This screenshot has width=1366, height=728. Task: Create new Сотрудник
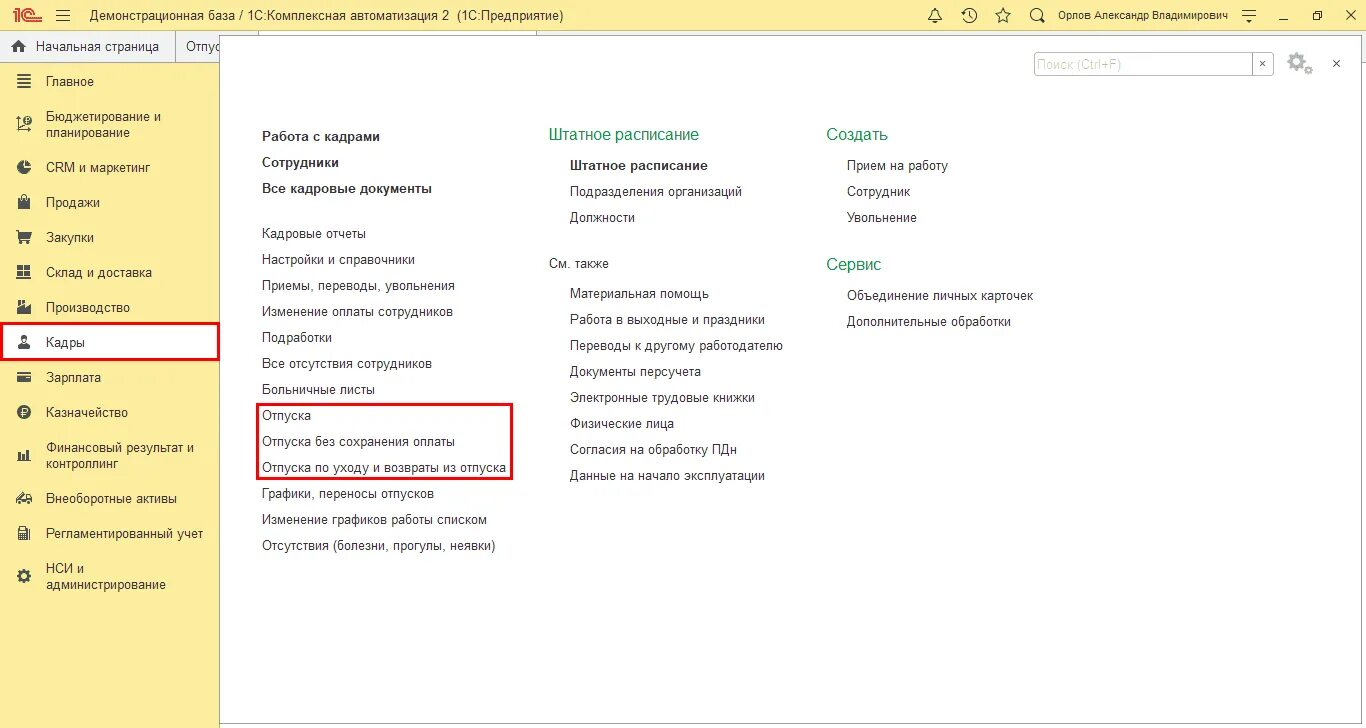point(878,191)
